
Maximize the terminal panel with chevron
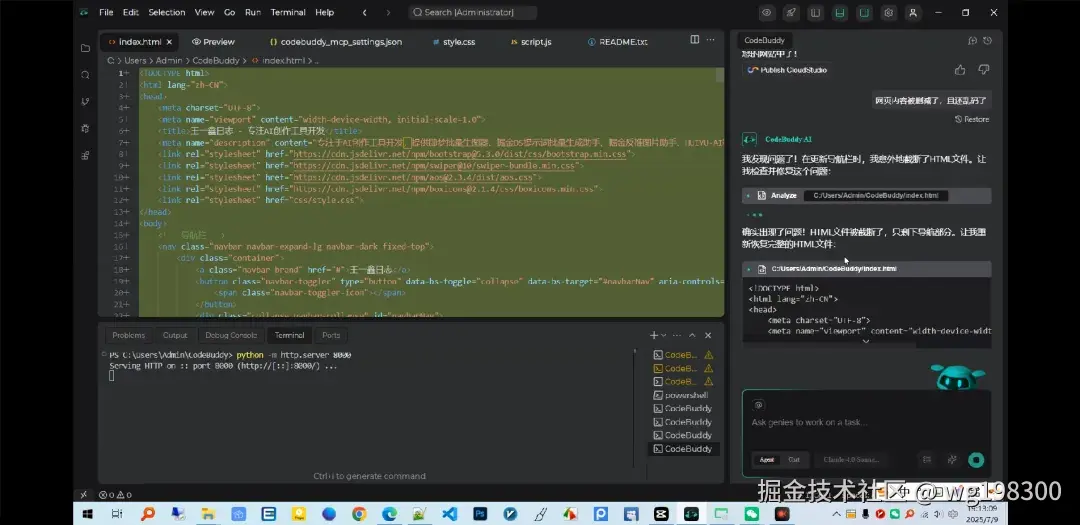[x=692, y=336]
